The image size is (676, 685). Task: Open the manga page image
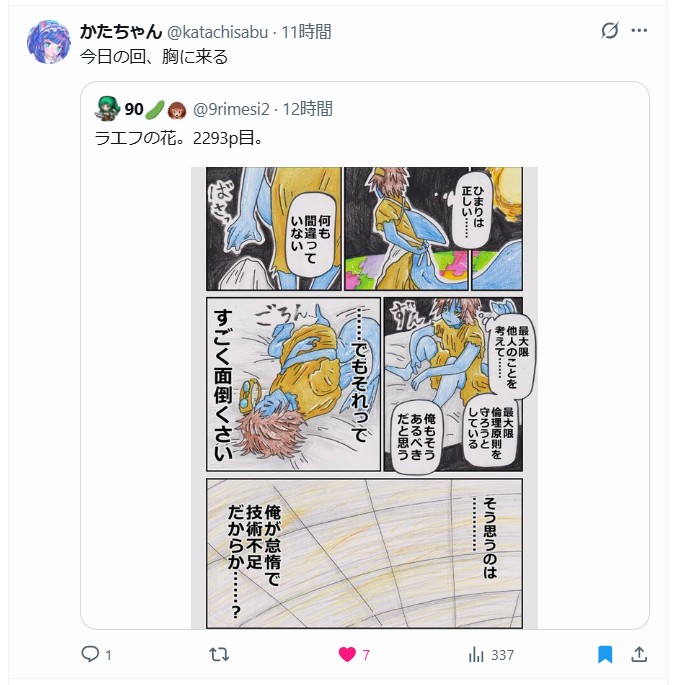(364, 398)
